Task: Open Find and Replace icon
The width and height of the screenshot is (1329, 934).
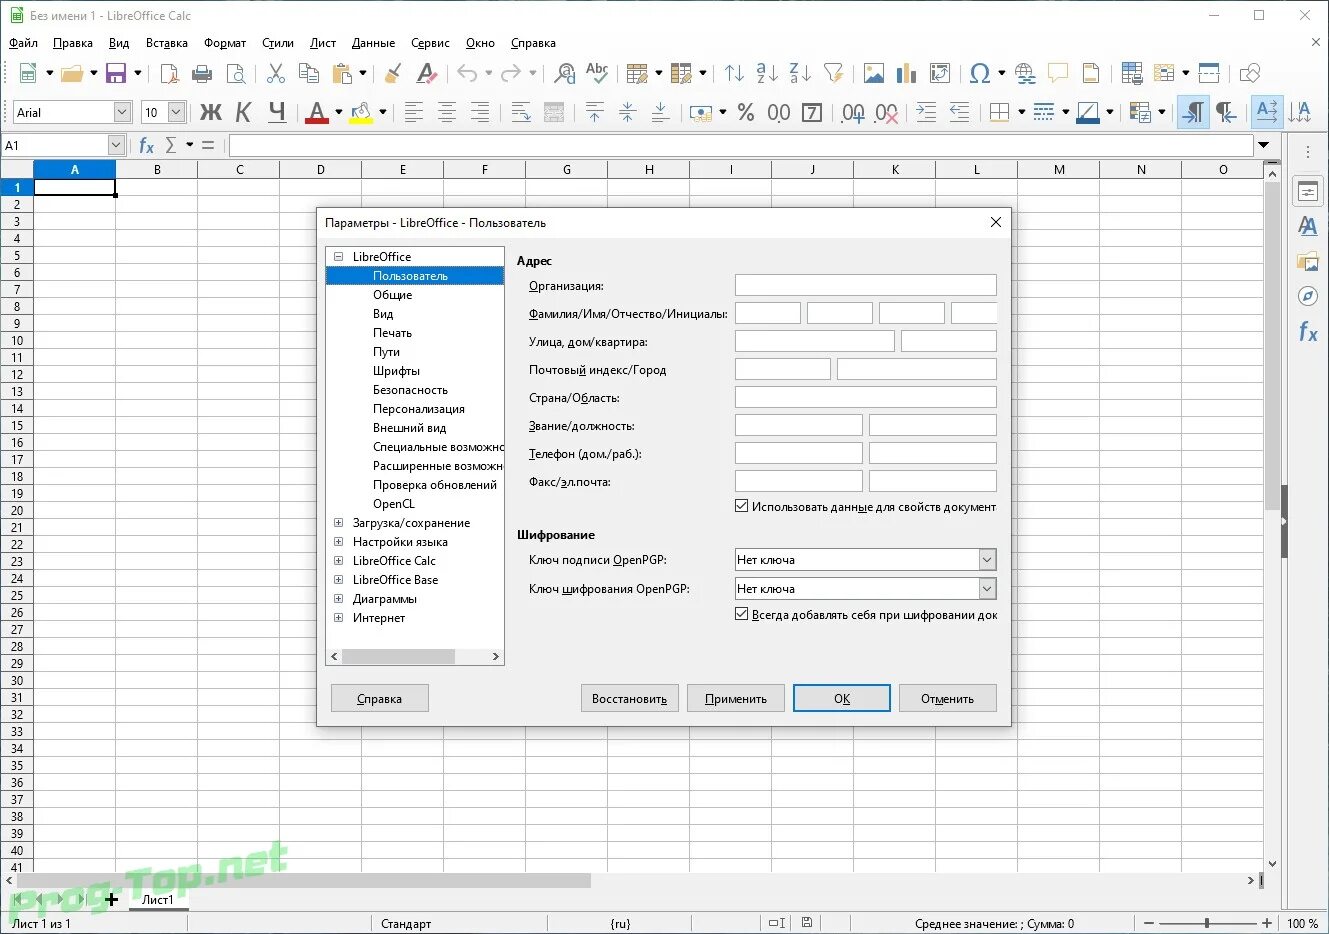Action: [565, 73]
